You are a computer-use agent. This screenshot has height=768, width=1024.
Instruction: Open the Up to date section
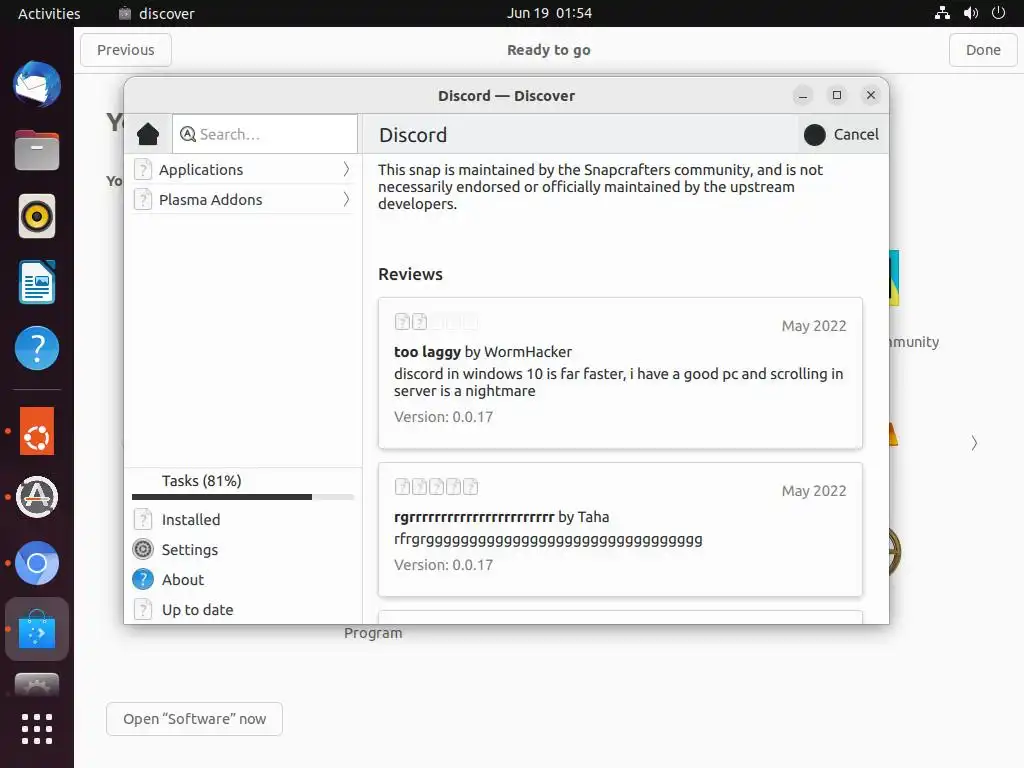tap(242, 610)
